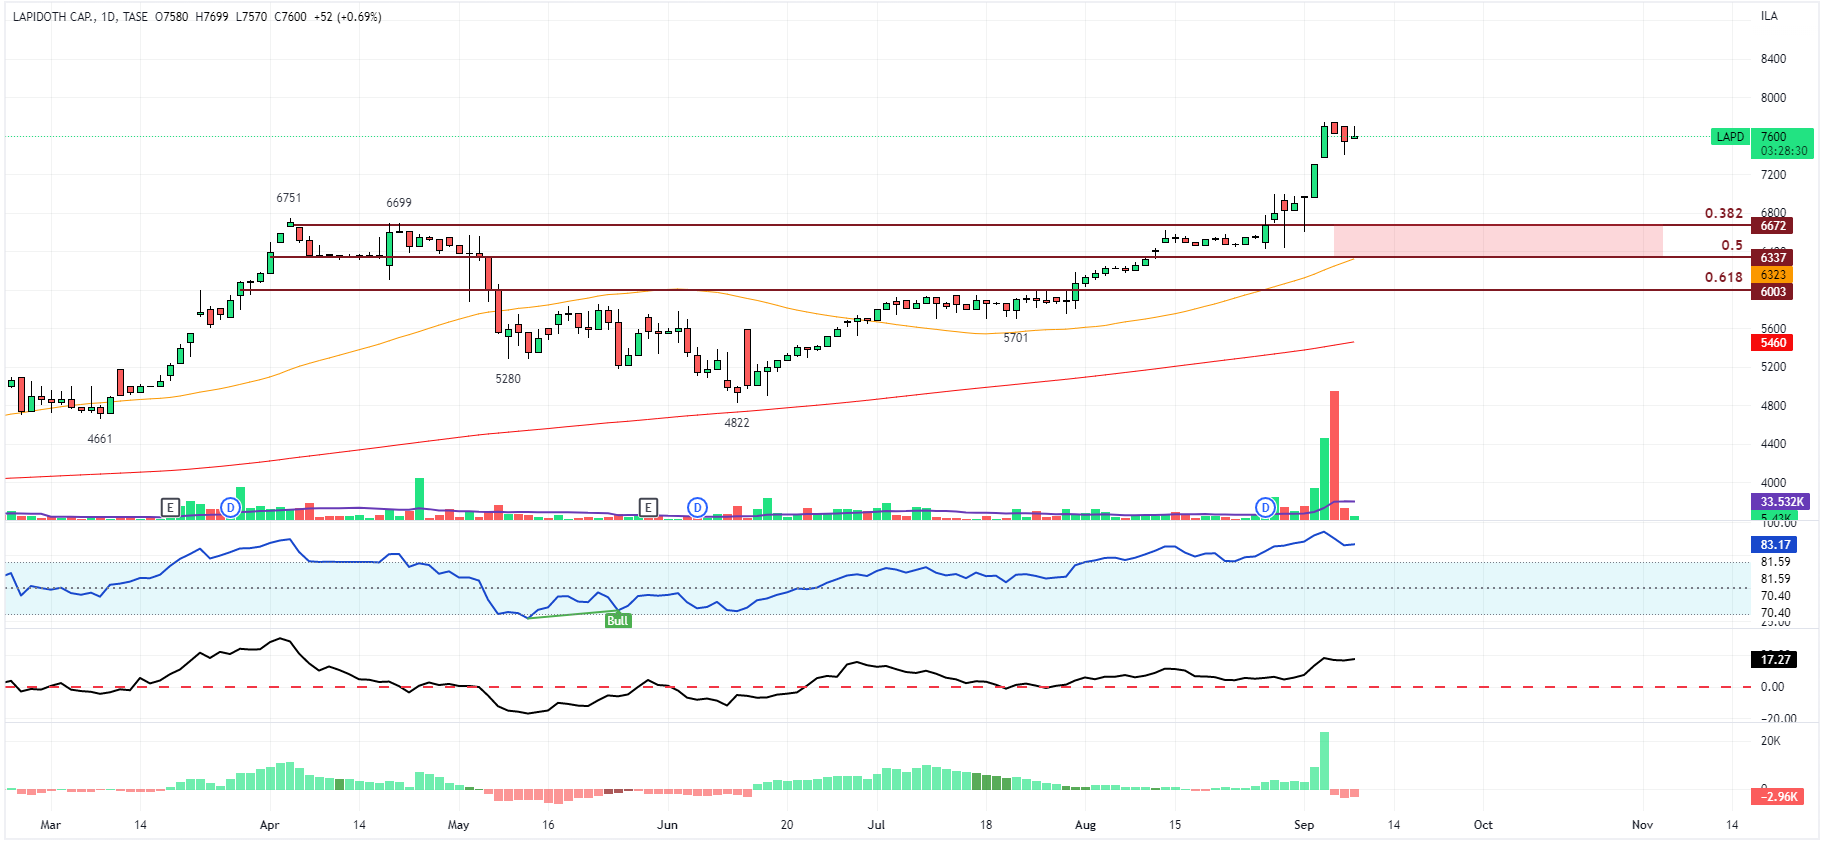Click the tallest red volume bar

(1334, 455)
